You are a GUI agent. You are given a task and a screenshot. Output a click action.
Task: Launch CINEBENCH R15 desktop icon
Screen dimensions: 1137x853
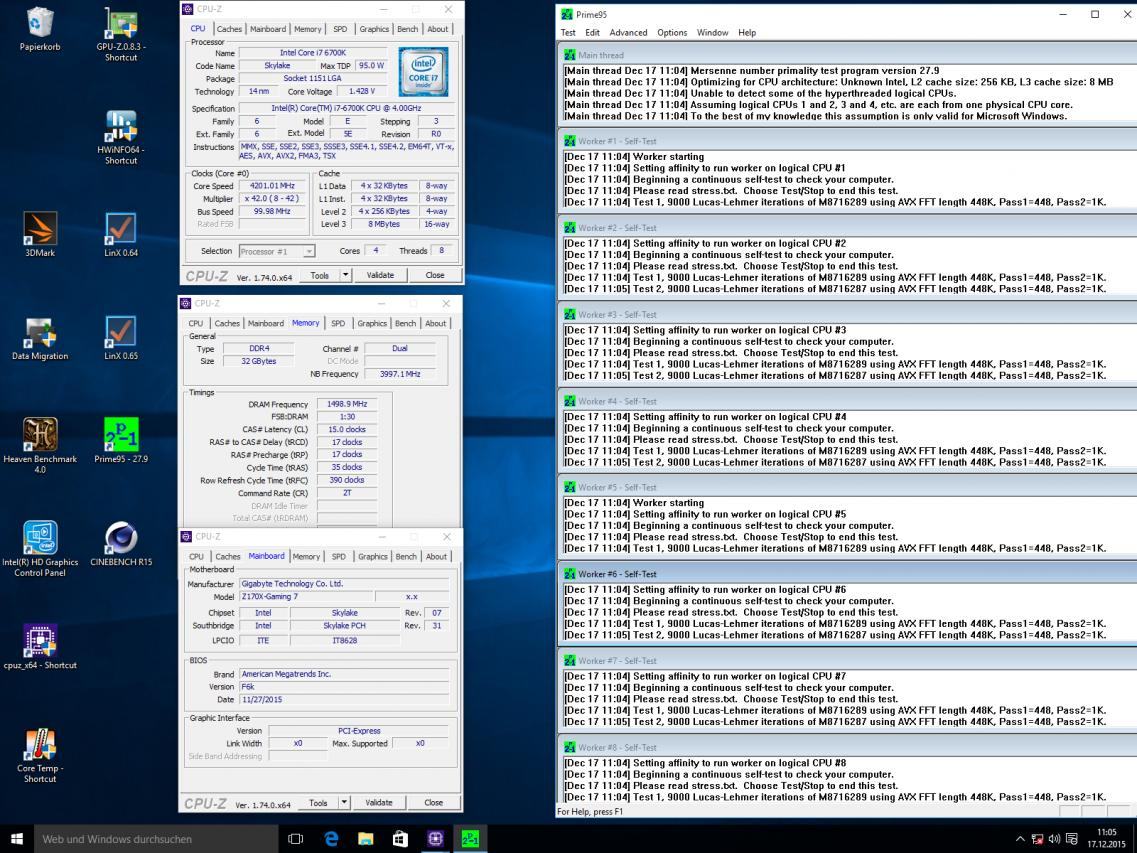tap(120, 543)
